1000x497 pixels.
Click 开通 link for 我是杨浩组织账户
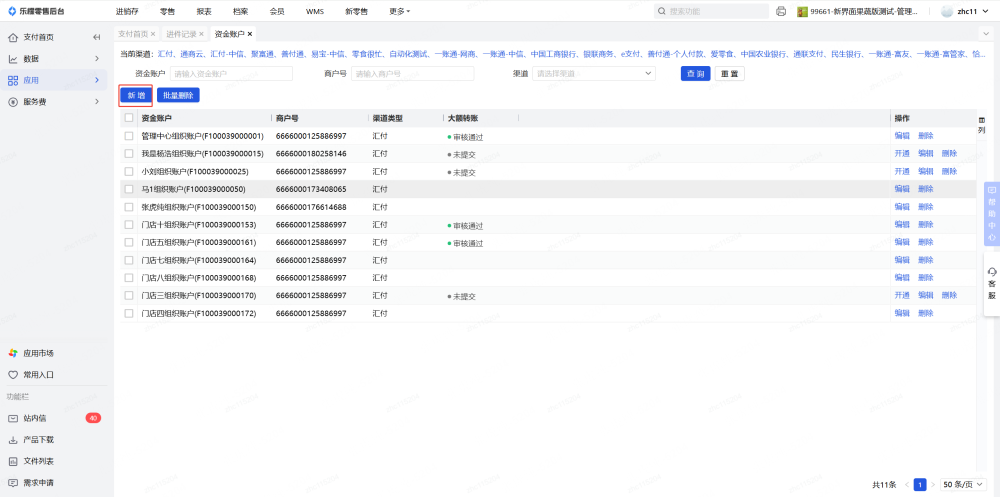tap(902, 154)
